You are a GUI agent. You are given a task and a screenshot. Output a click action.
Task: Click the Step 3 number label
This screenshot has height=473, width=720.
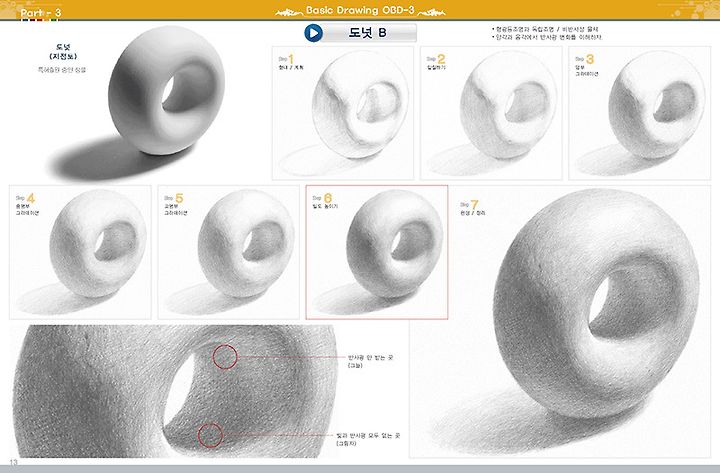[x=585, y=59]
